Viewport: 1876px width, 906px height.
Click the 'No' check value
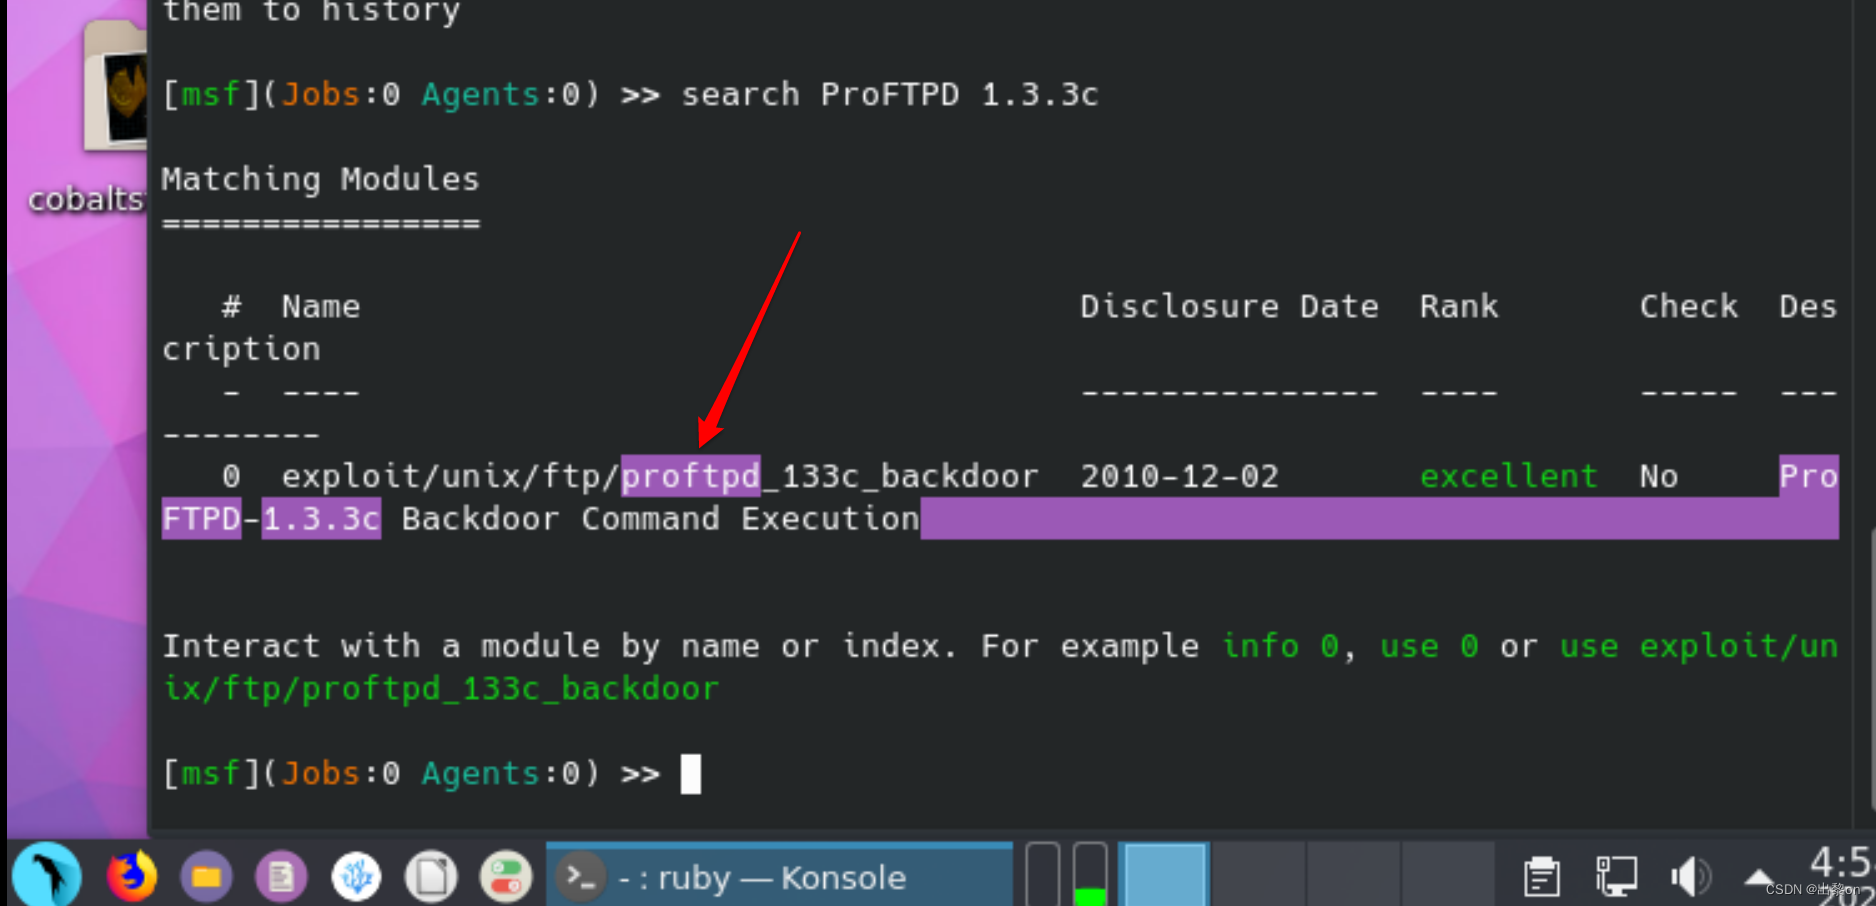coord(1659,476)
